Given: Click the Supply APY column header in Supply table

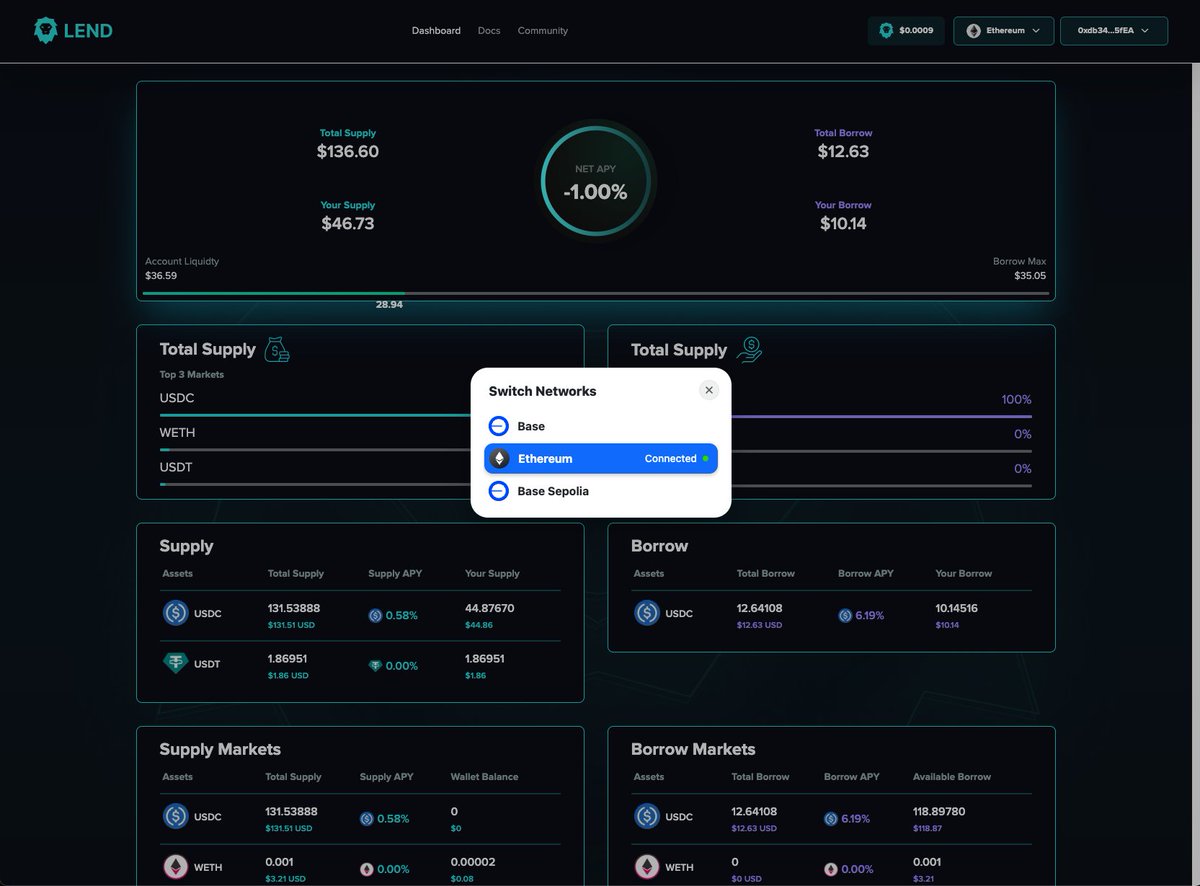Looking at the screenshot, I should point(395,574).
